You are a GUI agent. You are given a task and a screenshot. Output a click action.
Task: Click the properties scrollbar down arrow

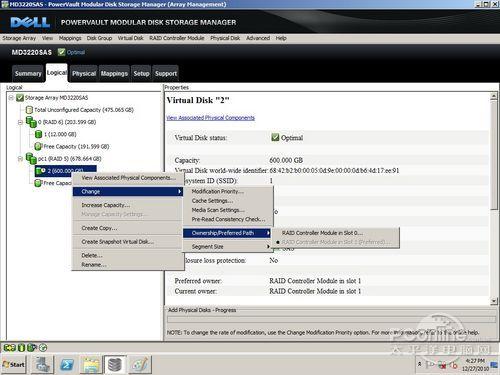coord(494,301)
